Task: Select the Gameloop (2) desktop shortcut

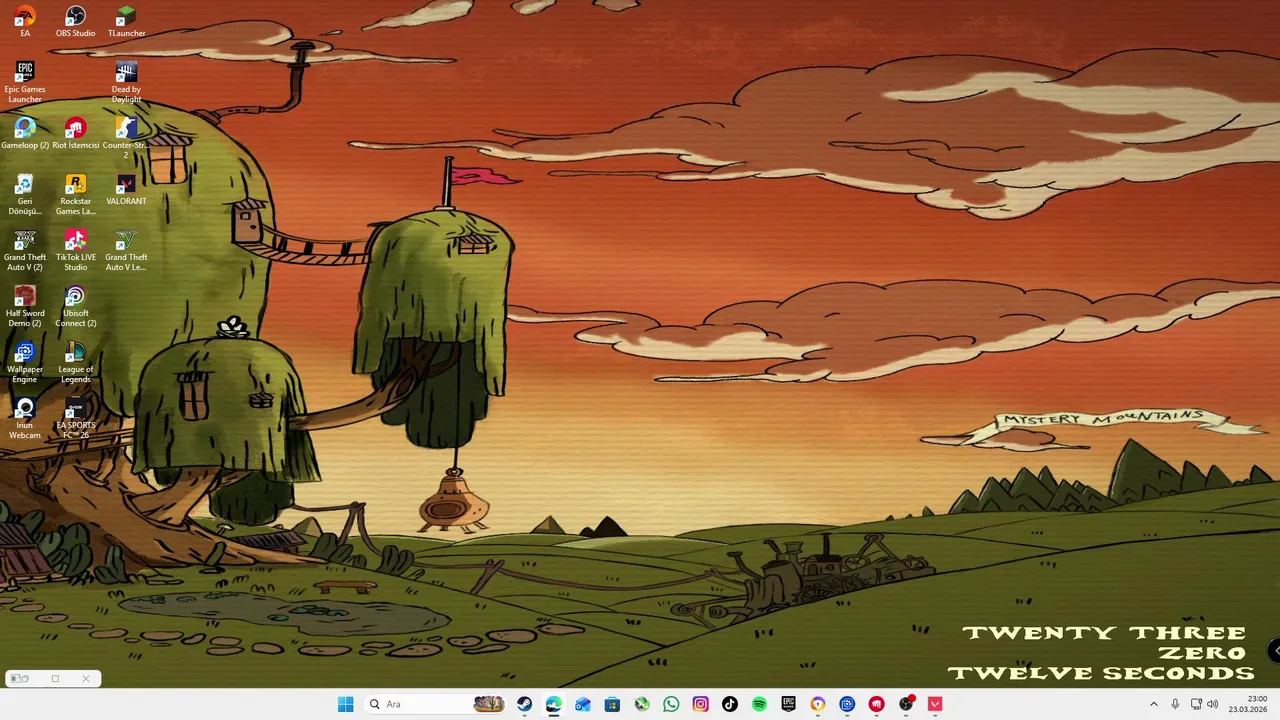Action: pos(25,133)
